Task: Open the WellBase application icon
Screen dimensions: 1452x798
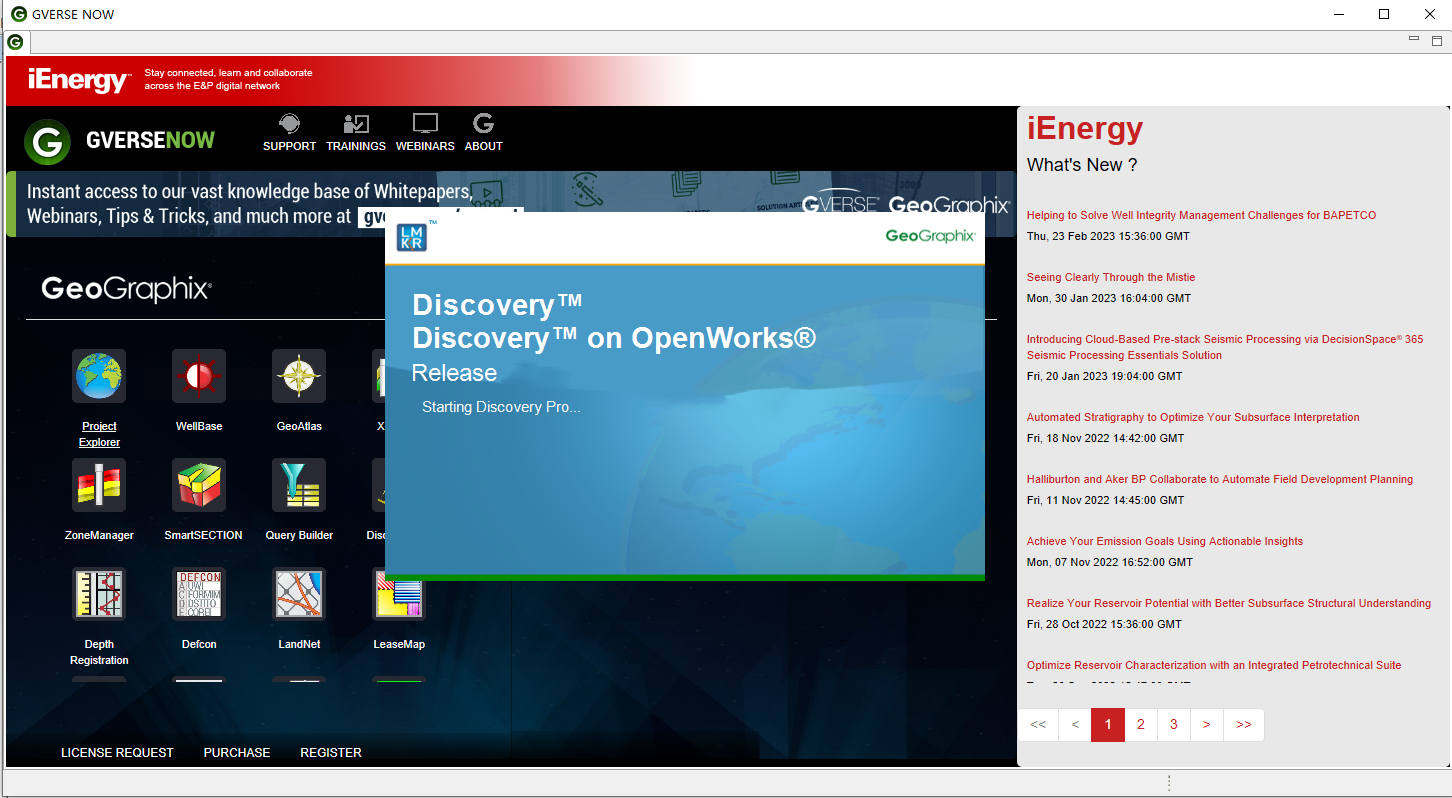Action: (x=199, y=376)
